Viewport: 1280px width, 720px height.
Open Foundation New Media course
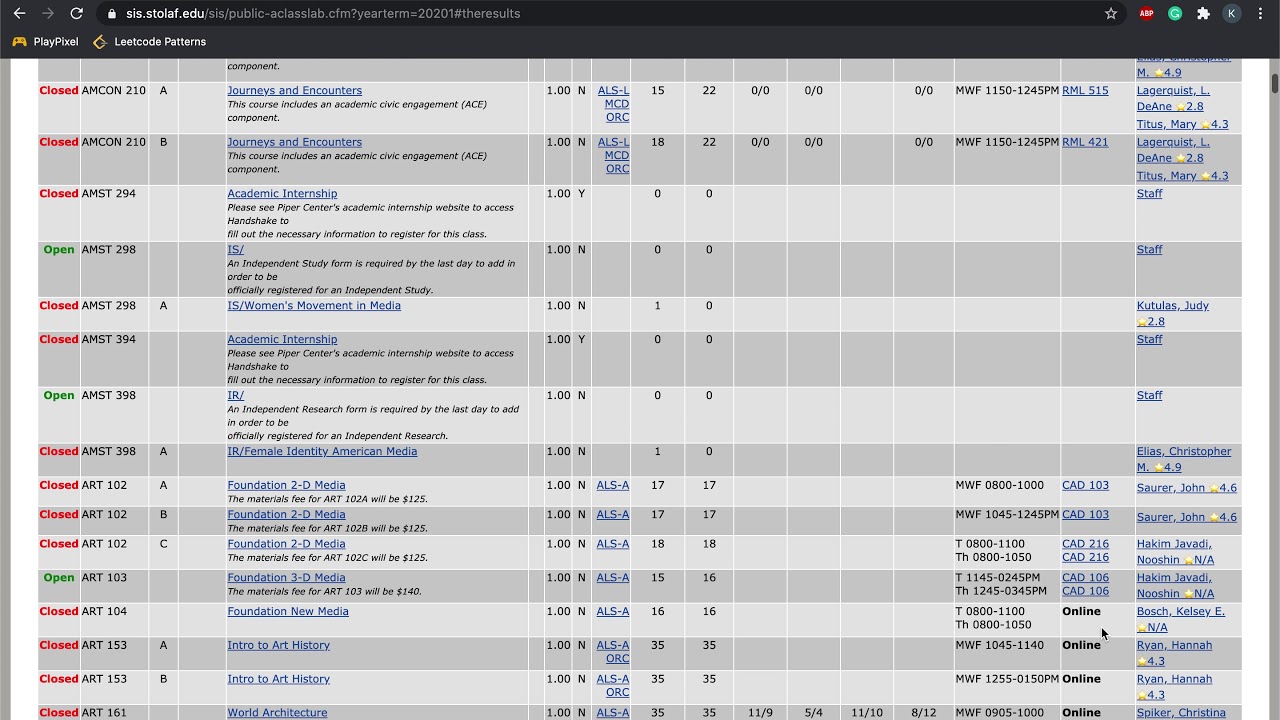pyautogui.click(x=288, y=612)
